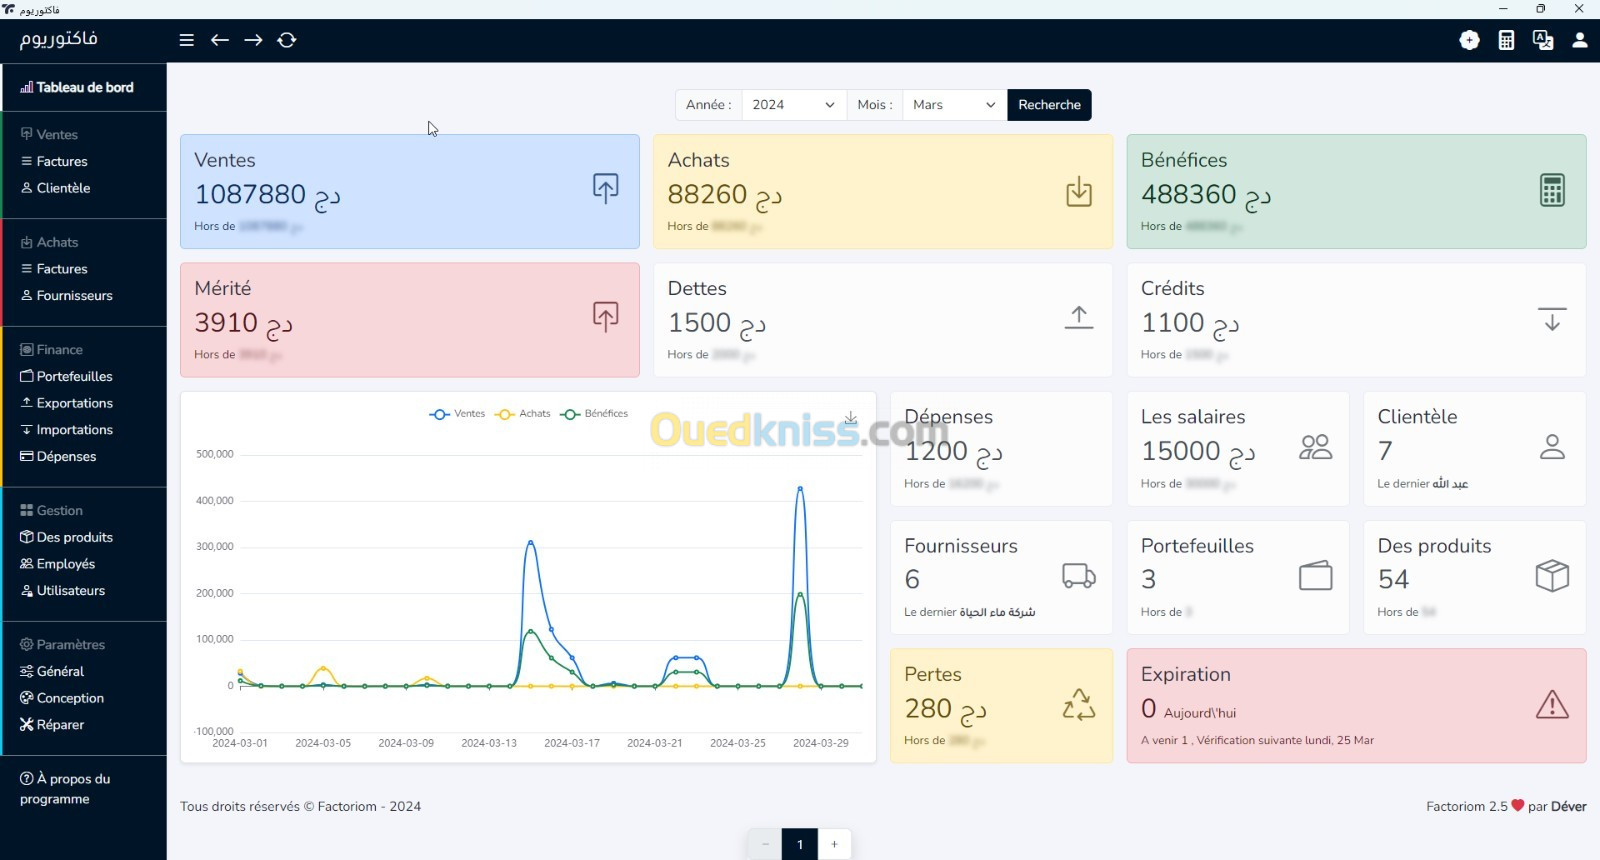Go back with the left arrow
Screen dimensions: 1600x860
[220, 40]
